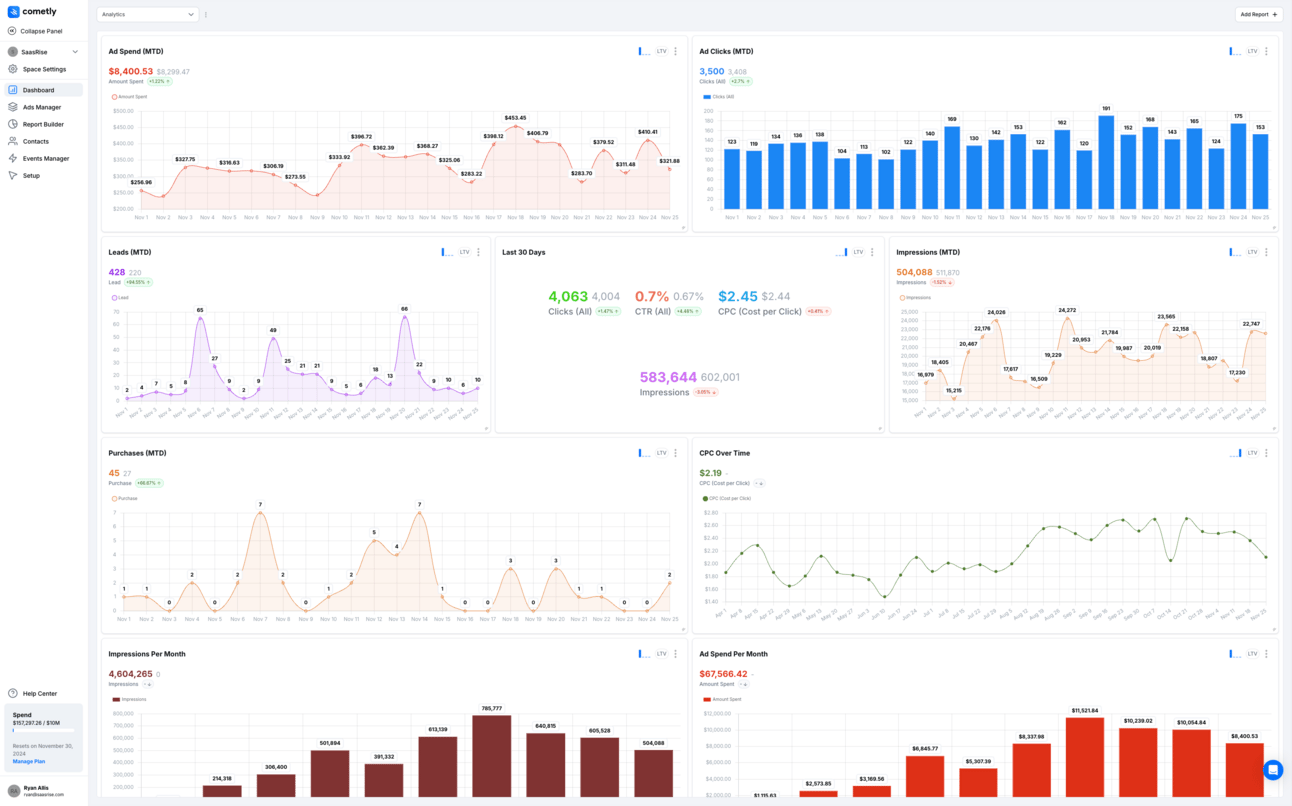Open Leads (MTD) widget three-dot menu

tap(479, 252)
